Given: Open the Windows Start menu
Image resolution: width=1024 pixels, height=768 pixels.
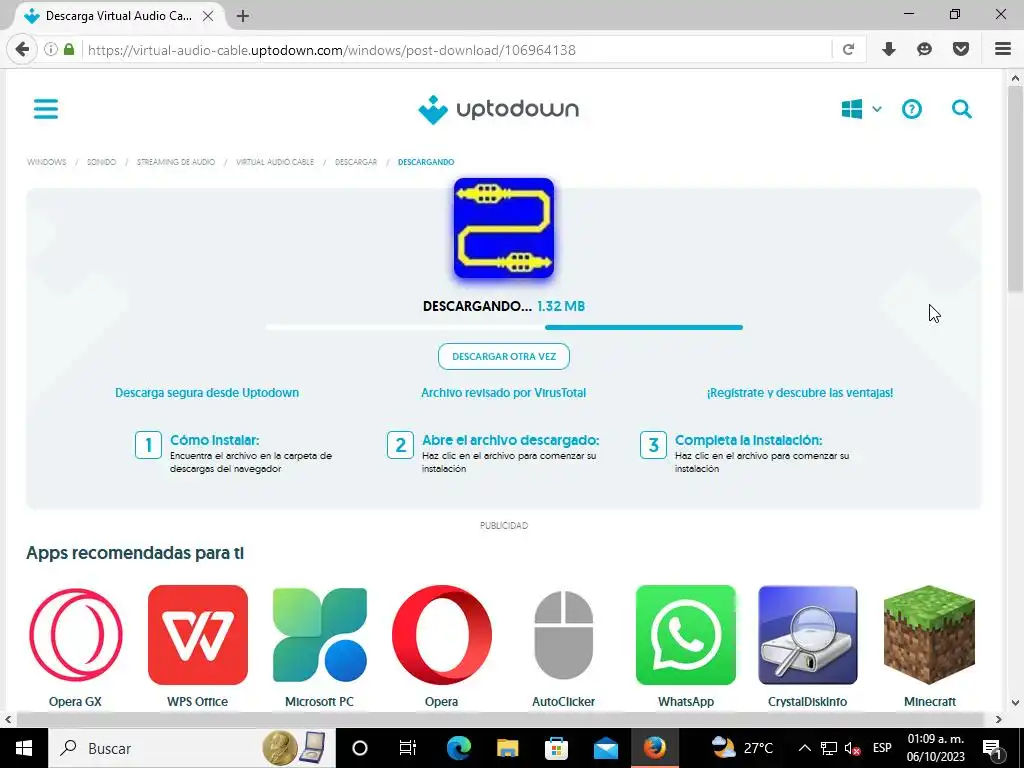Looking at the screenshot, I should point(24,748).
